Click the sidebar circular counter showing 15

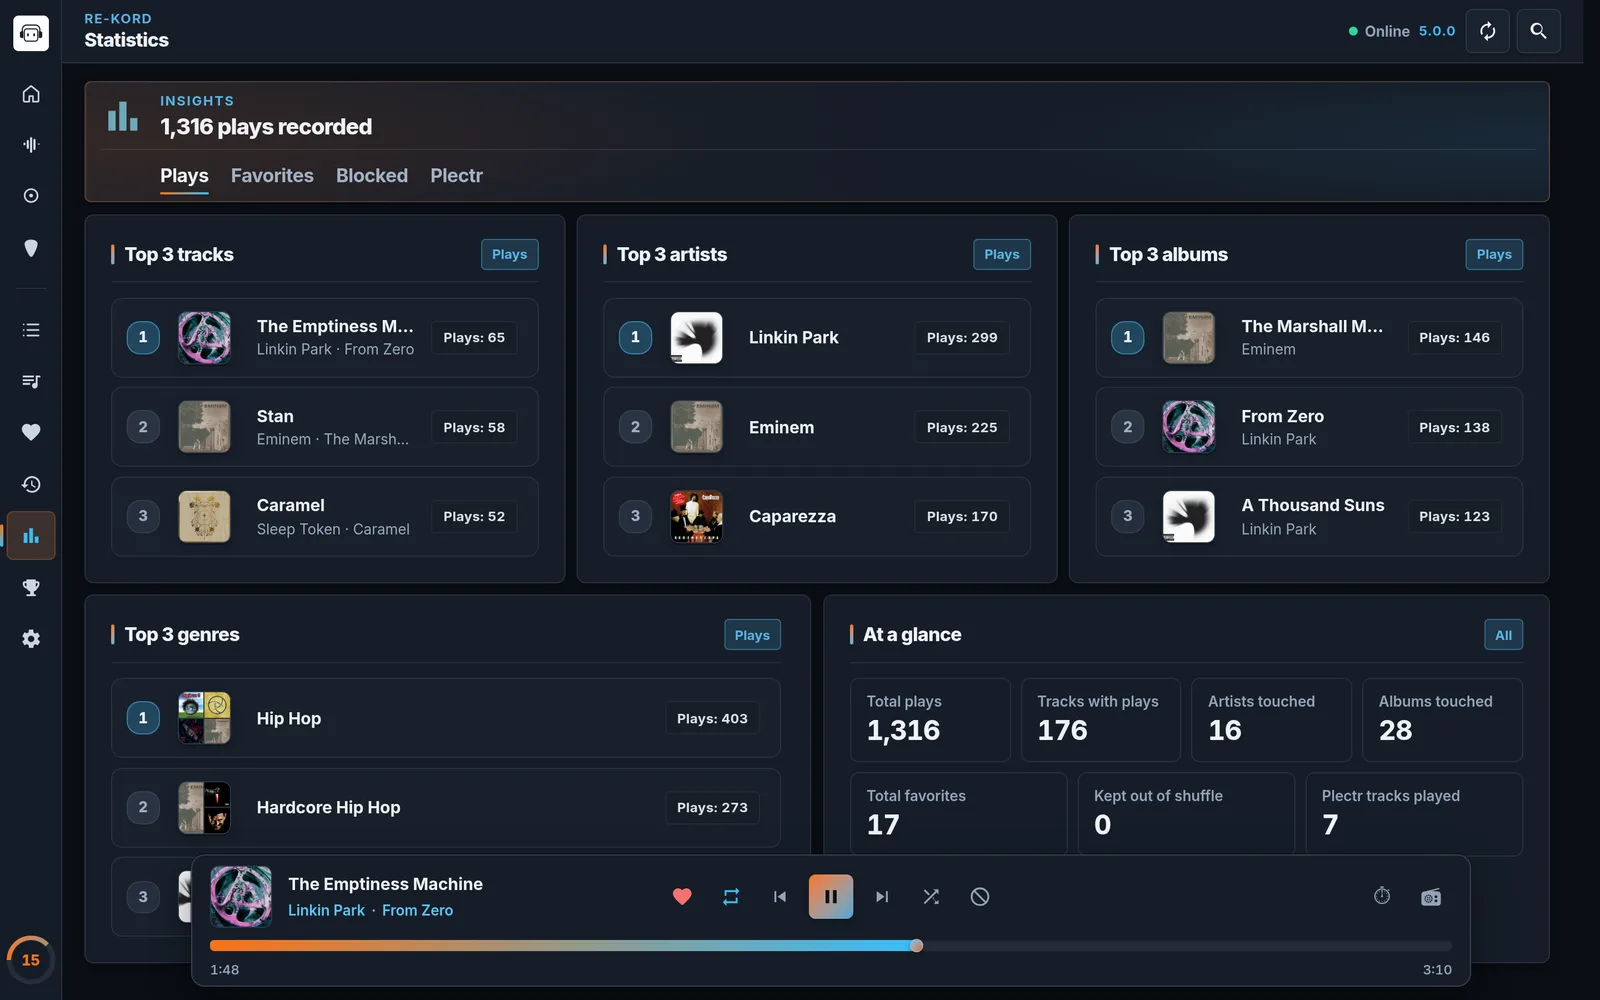pos(31,960)
